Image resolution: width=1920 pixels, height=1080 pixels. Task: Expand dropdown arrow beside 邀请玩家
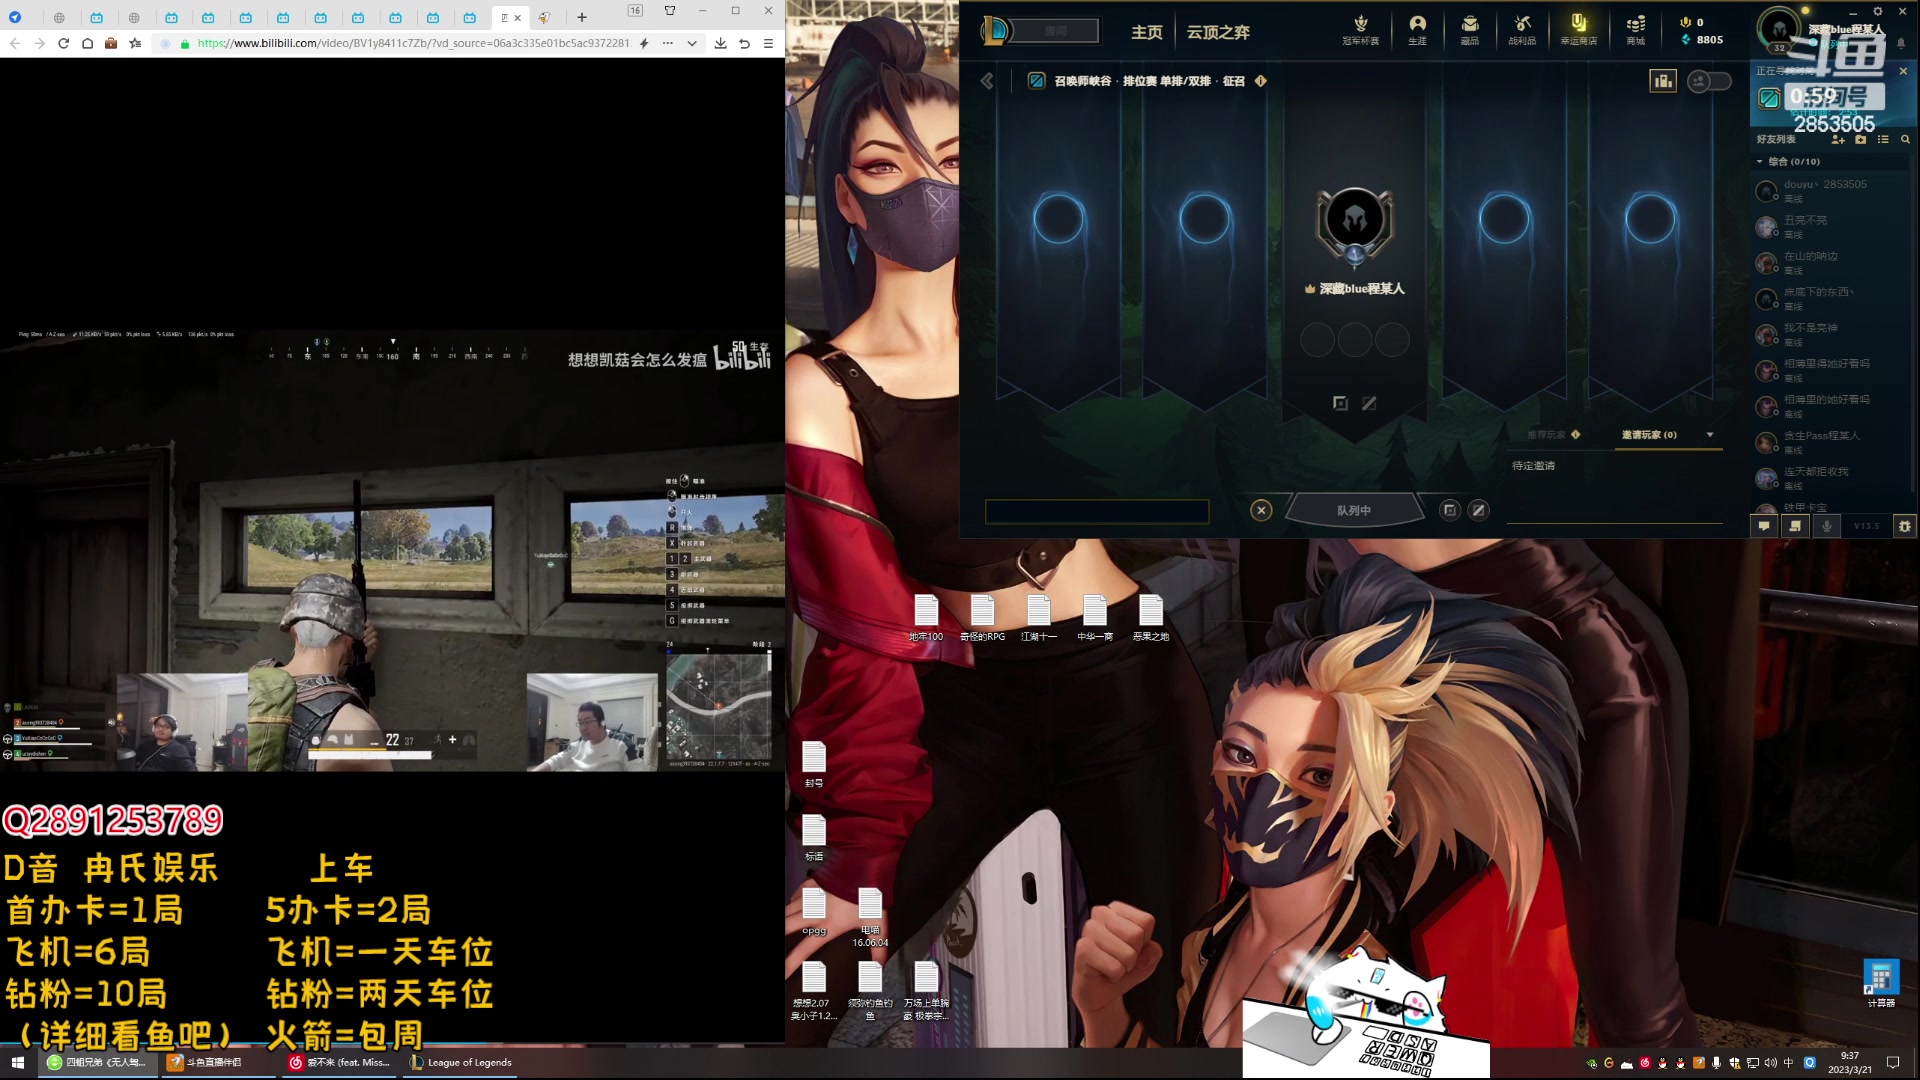point(1710,435)
